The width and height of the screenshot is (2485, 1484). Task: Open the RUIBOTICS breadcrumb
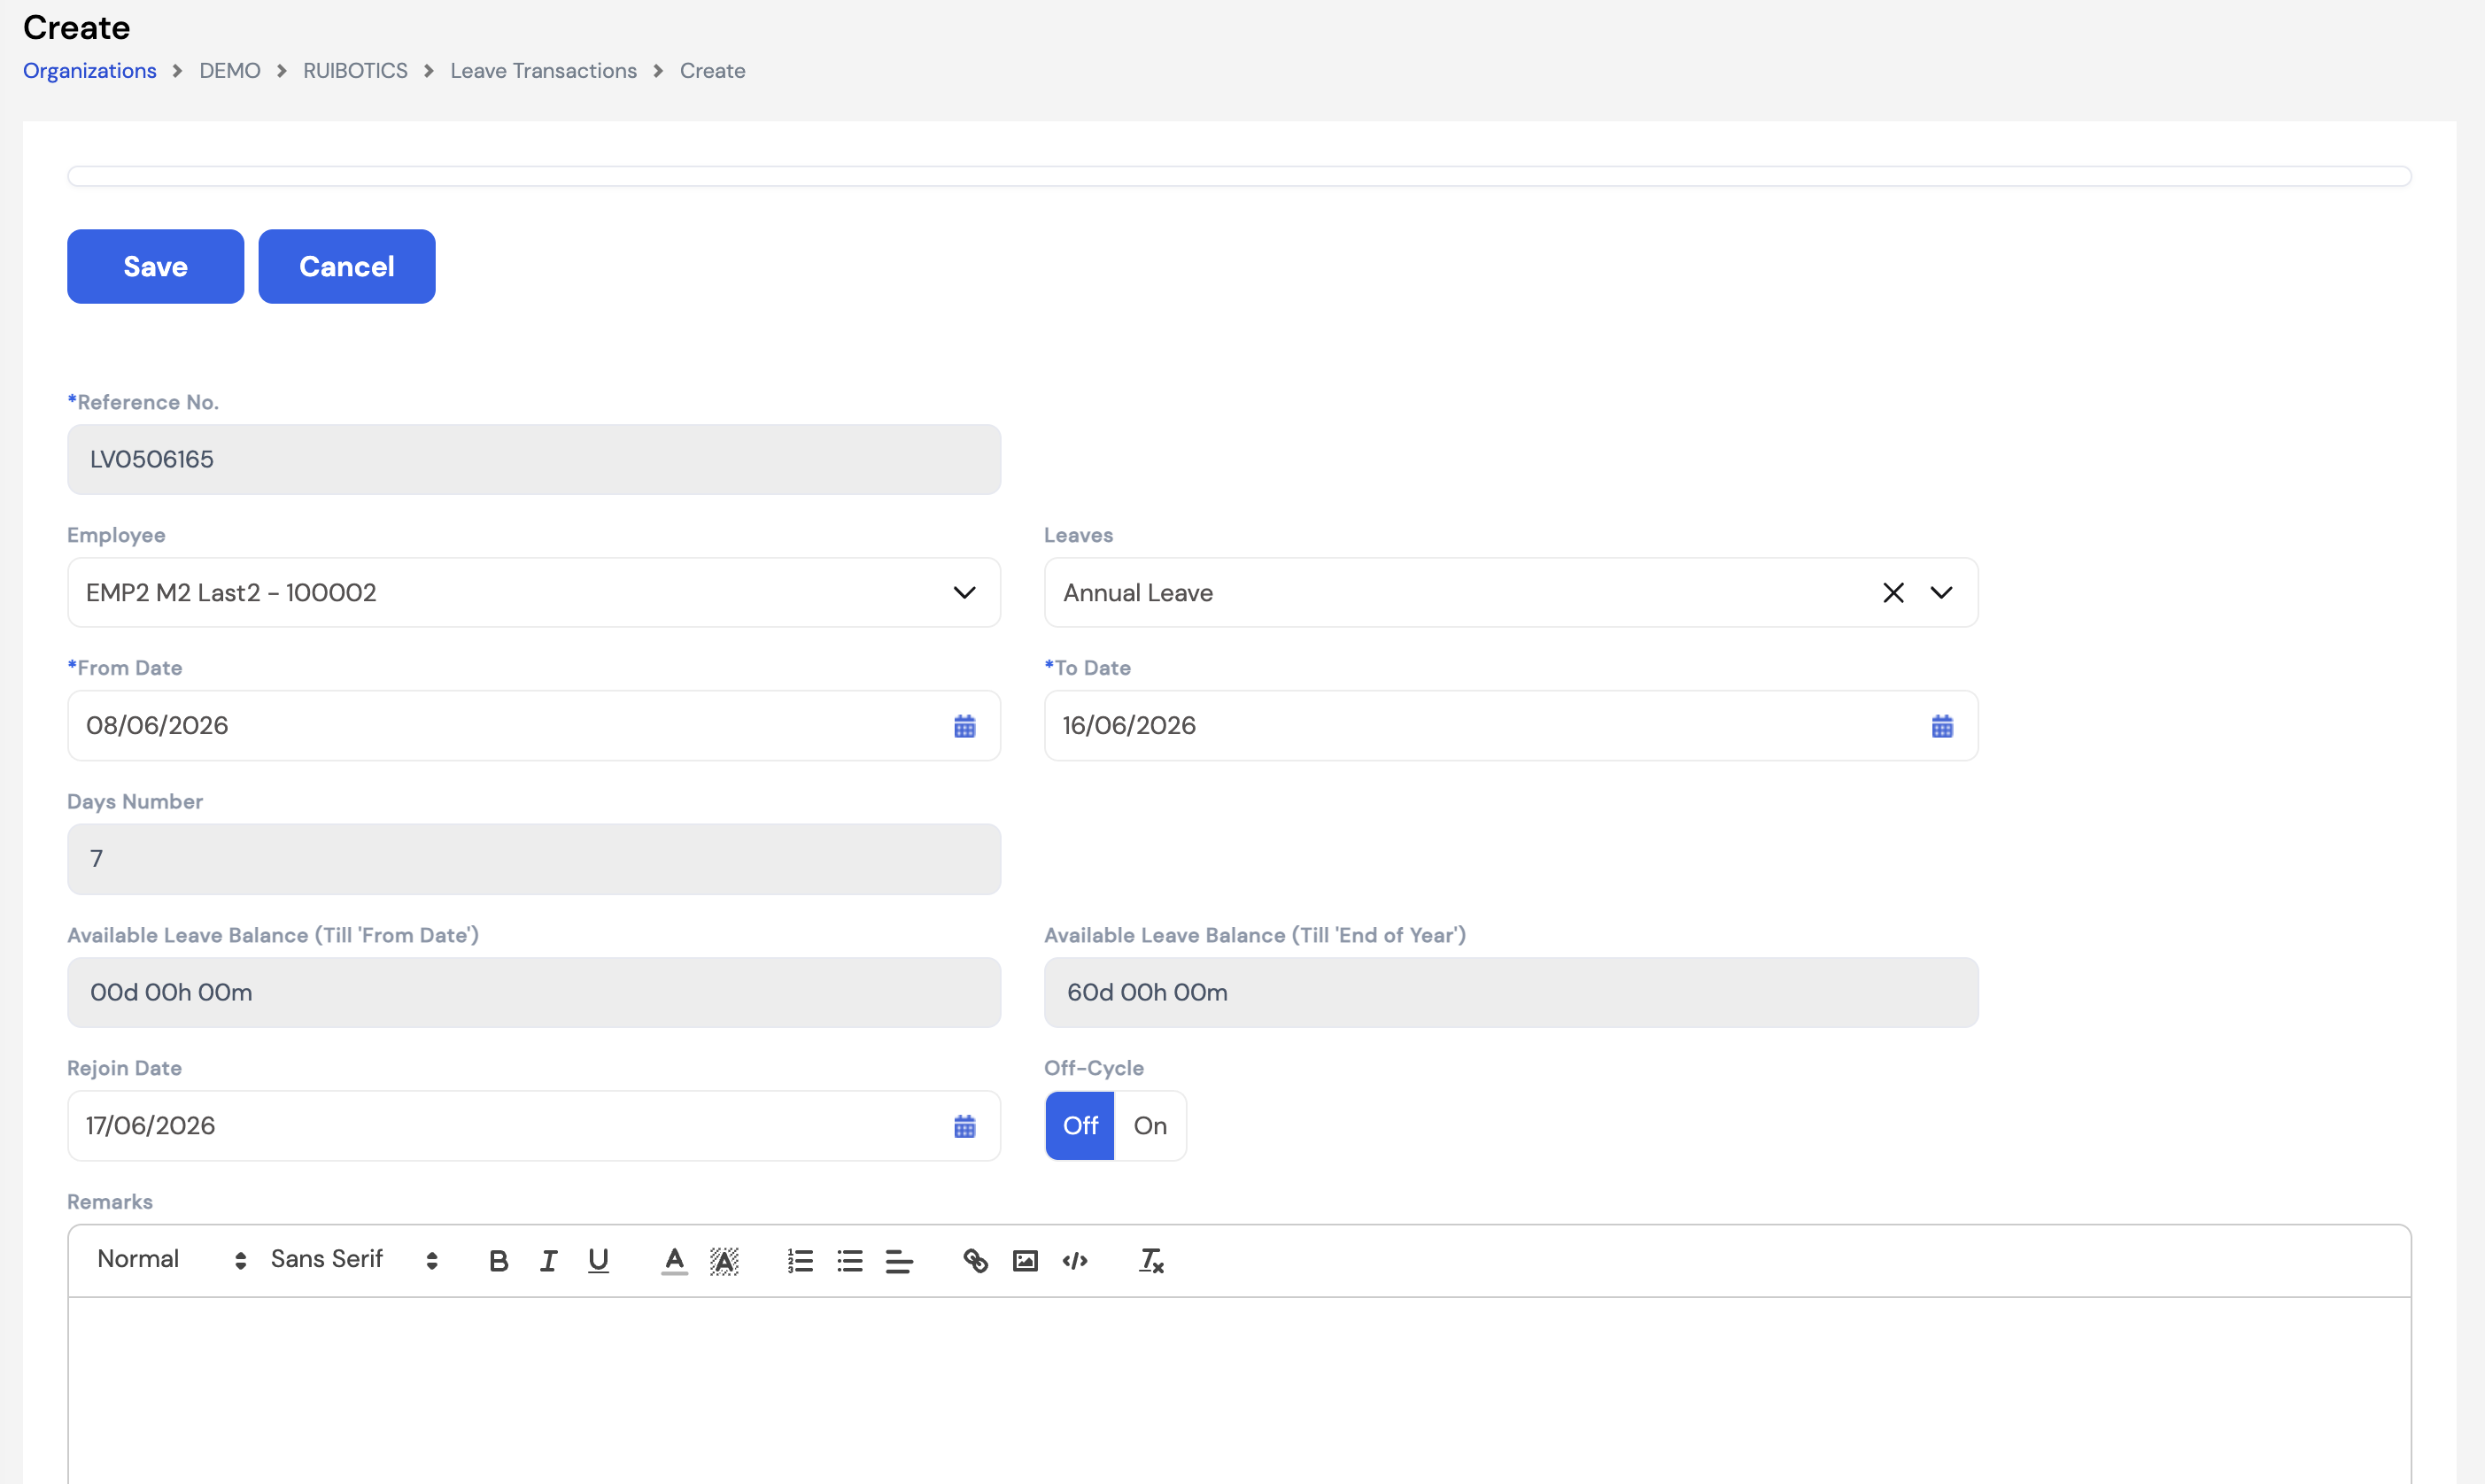click(x=355, y=71)
